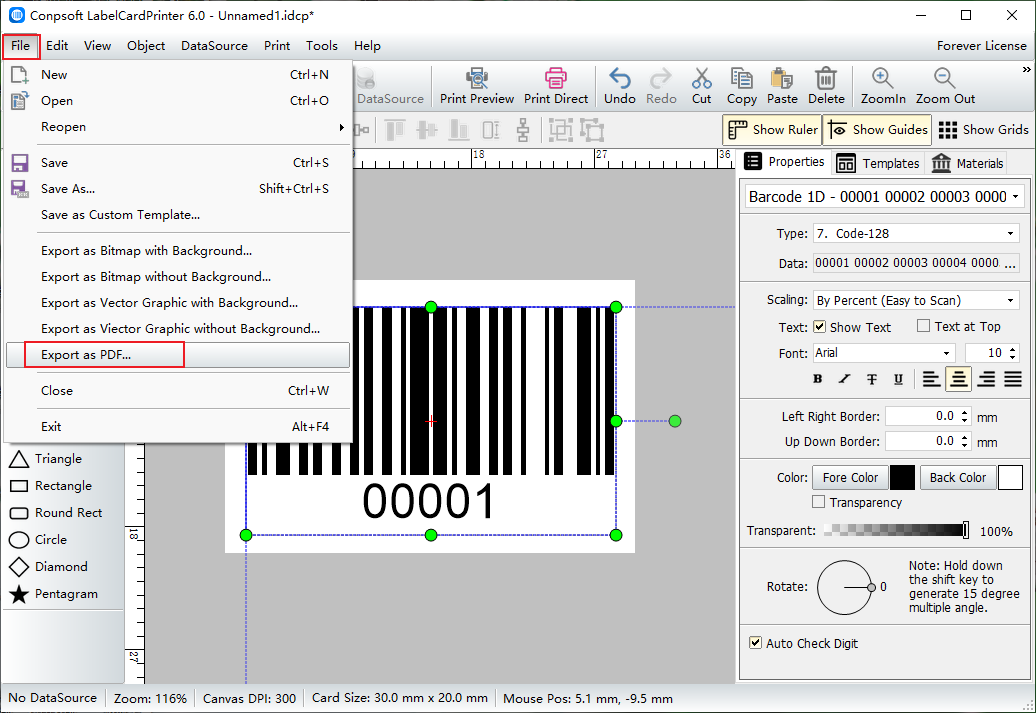Click the Print Direct printer icon

coord(556,79)
